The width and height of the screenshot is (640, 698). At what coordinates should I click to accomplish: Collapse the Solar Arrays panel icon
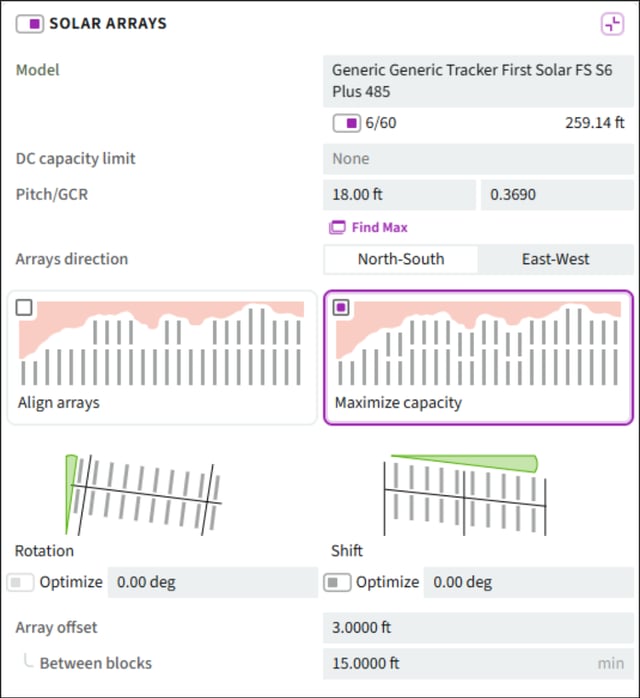tap(612, 24)
